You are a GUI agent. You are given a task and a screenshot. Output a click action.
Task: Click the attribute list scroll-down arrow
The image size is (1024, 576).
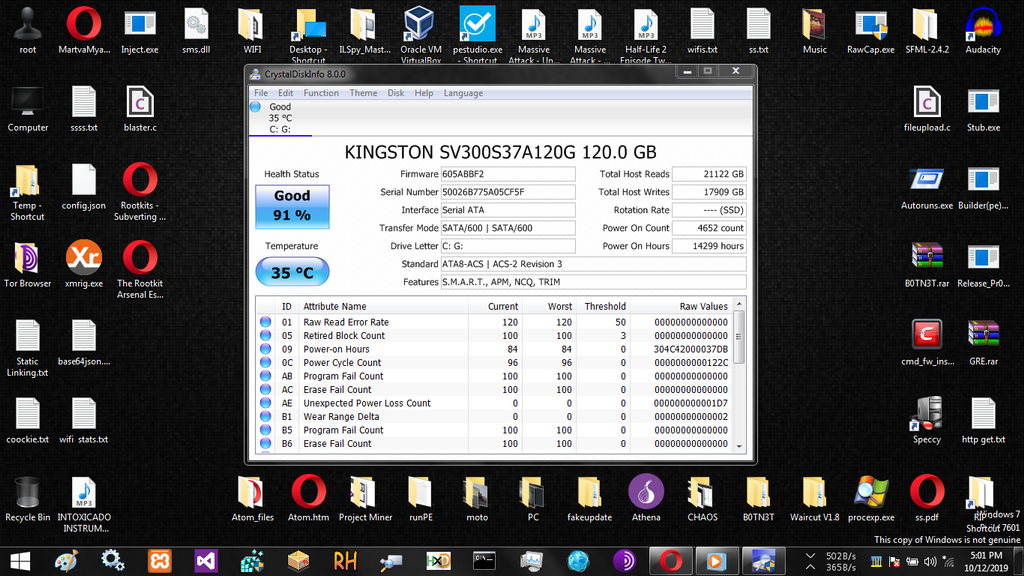pos(739,446)
